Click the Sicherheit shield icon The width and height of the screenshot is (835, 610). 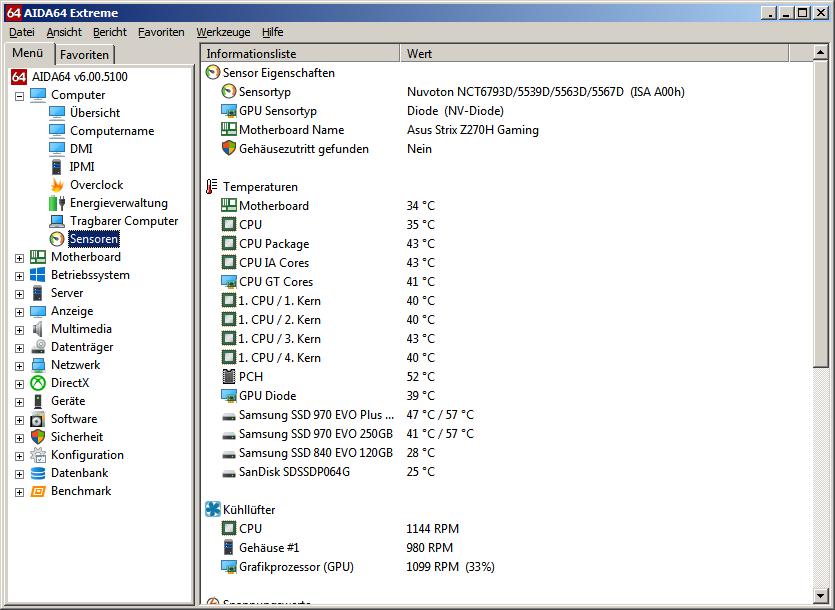coord(38,437)
